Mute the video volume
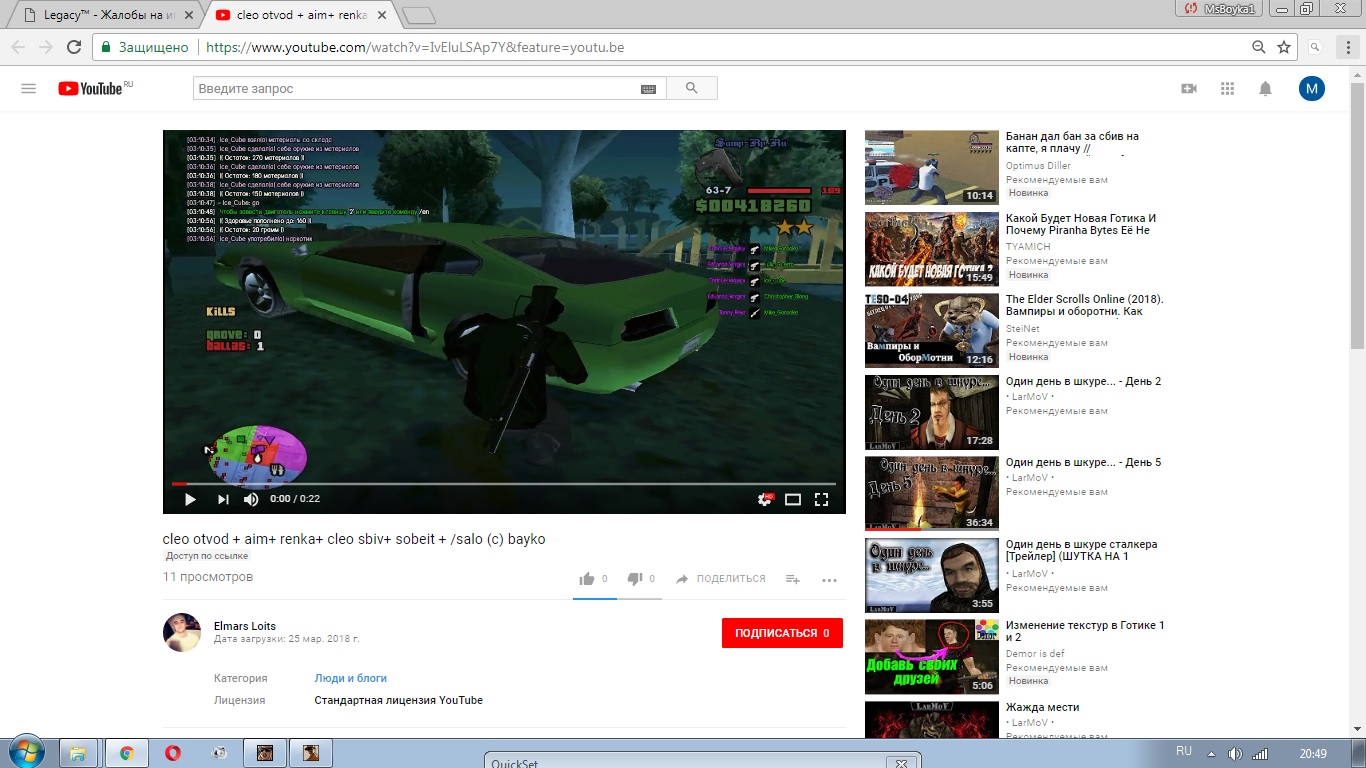The image size is (1366, 768). [251, 499]
